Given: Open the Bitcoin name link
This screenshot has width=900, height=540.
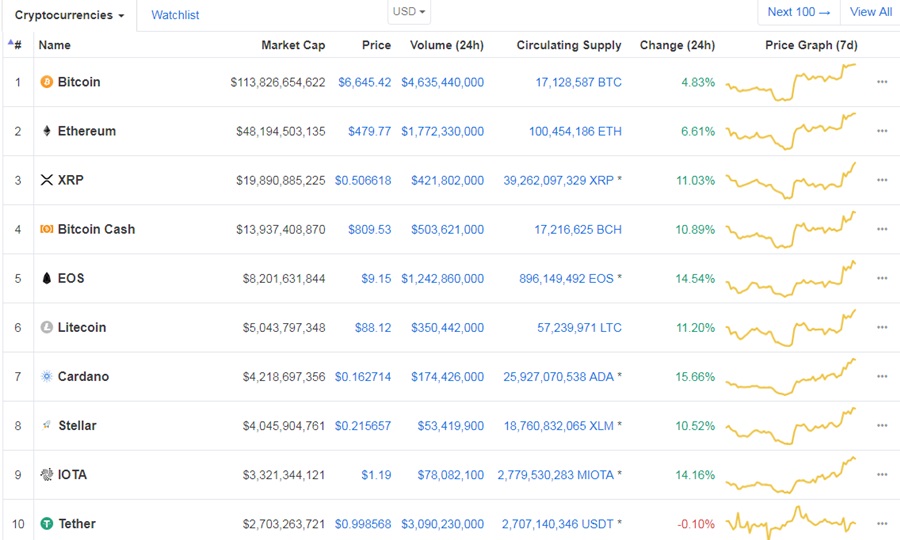Looking at the screenshot, I should pos(79,82).
